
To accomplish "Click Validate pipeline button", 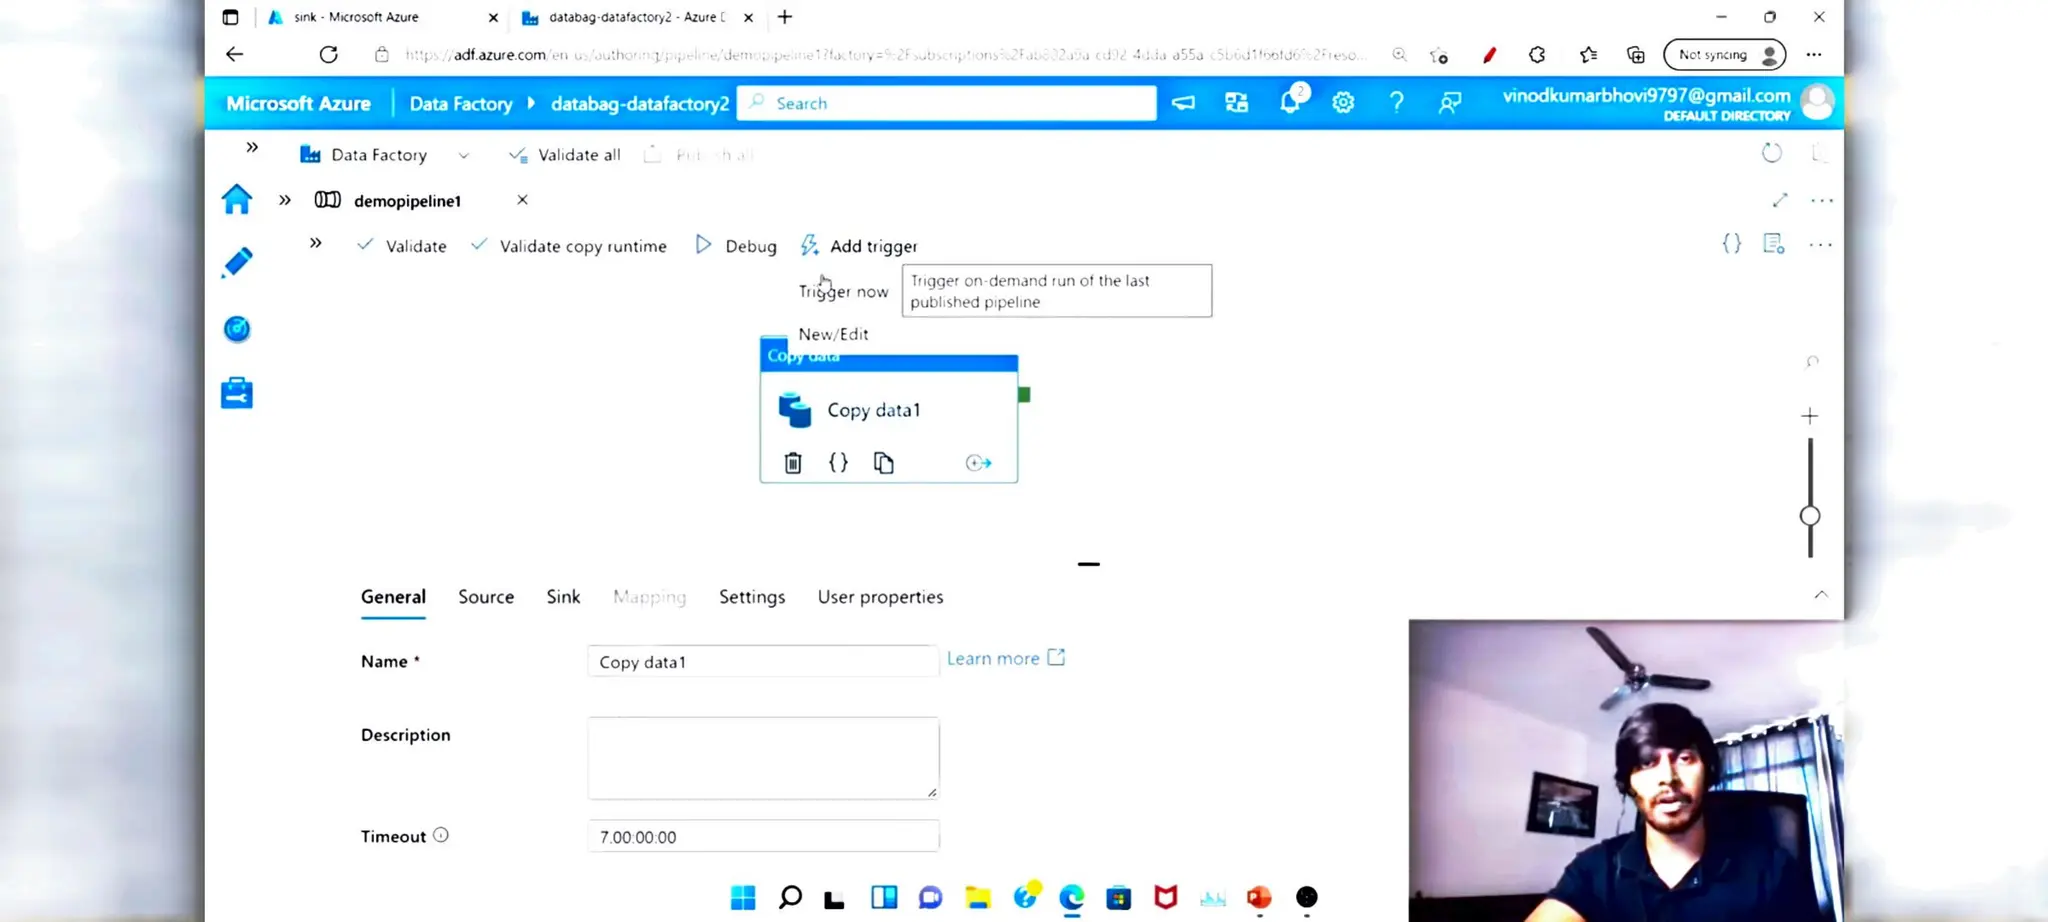I will pyautogui.click(x=402, y=246).
